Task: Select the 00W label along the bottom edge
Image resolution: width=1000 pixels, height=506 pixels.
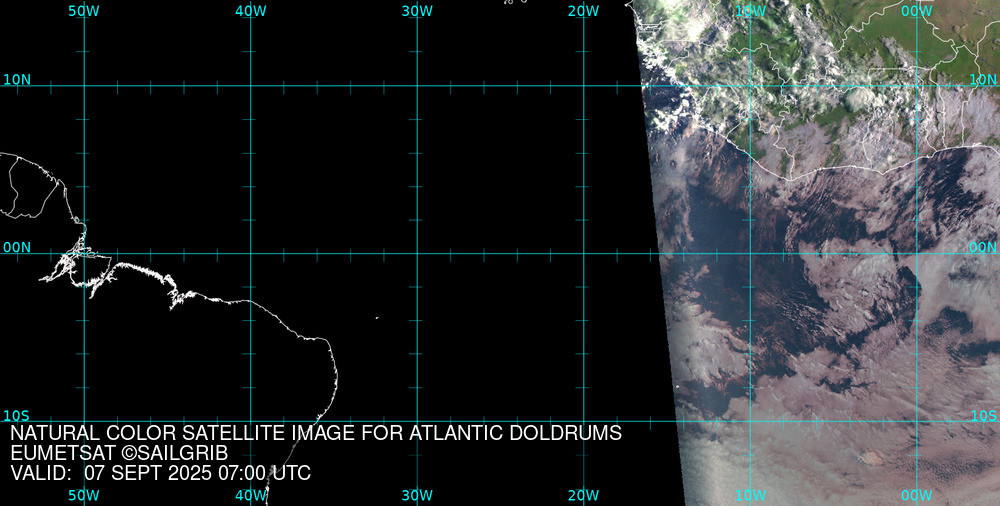Action: pos(917,496)
